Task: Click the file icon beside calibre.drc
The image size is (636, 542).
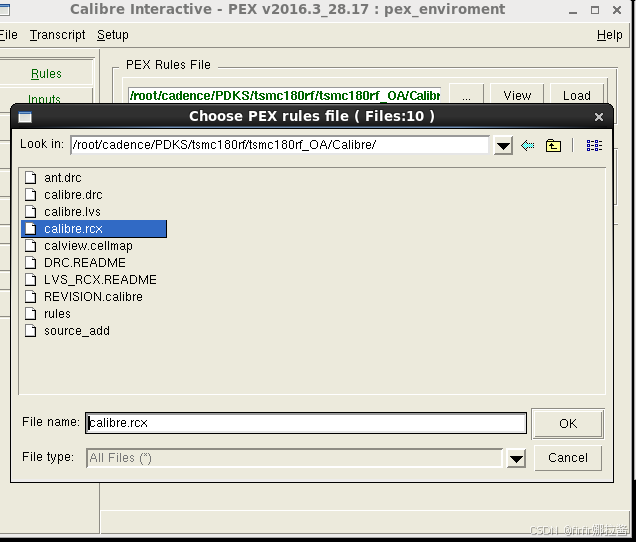Action: 30,195
